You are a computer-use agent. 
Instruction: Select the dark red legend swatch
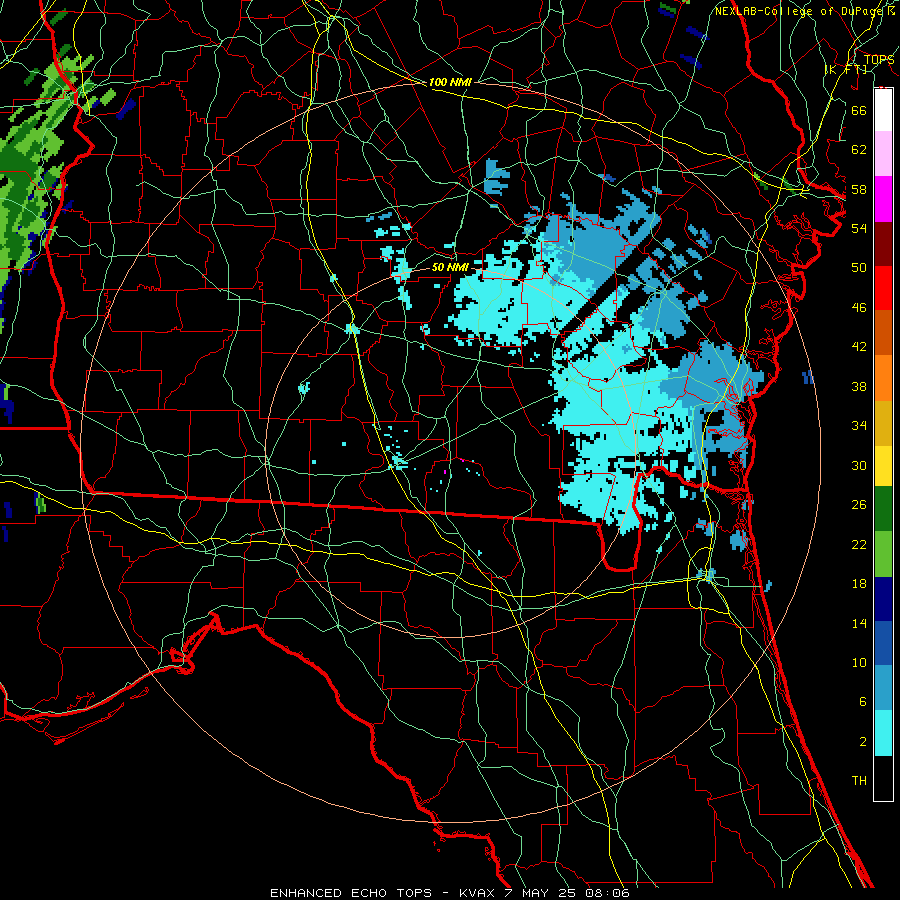click(883, 243)
